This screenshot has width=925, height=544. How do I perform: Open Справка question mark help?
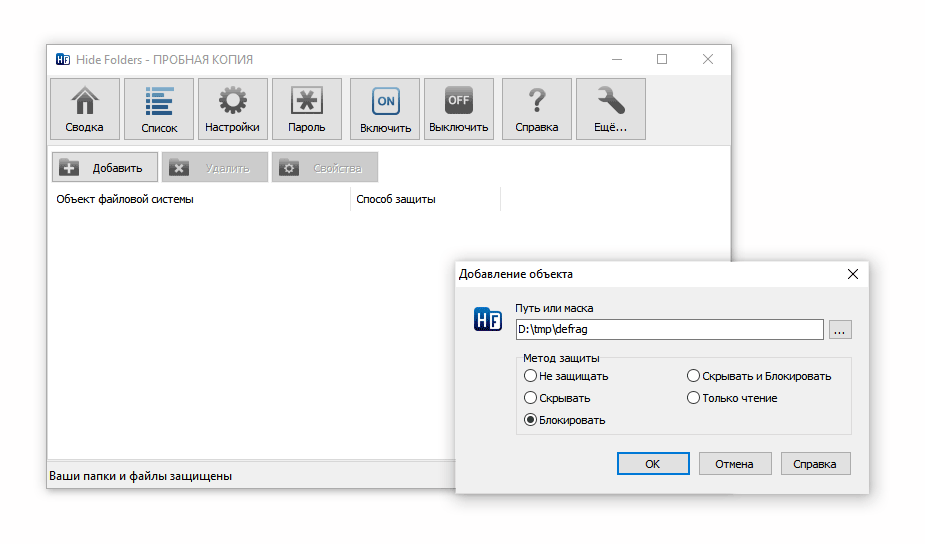(537, 109)
